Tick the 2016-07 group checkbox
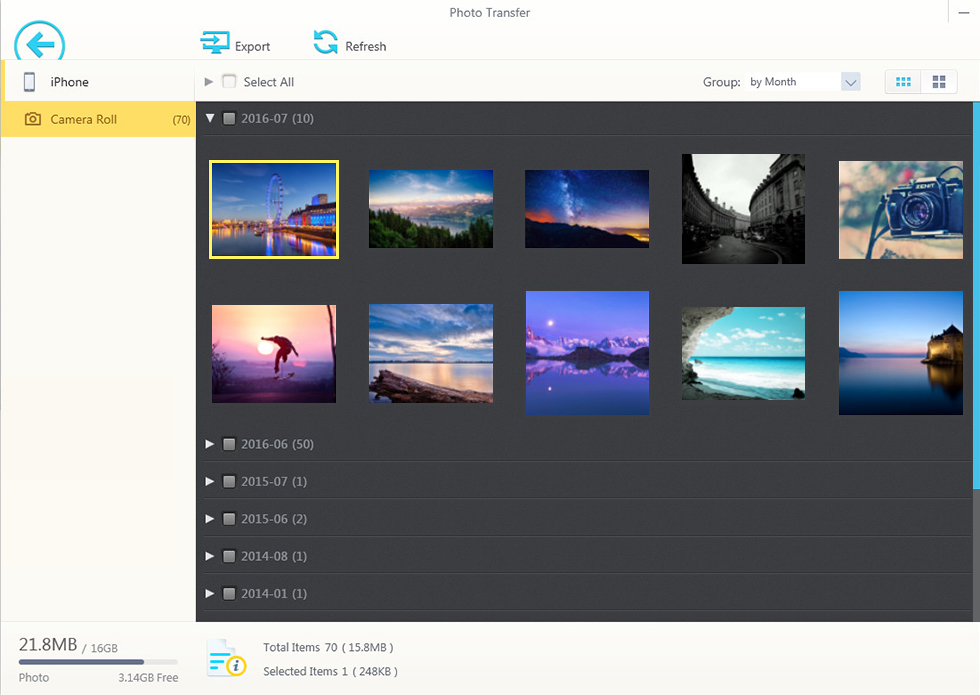980x695 pixels. [x=229, y=119]
